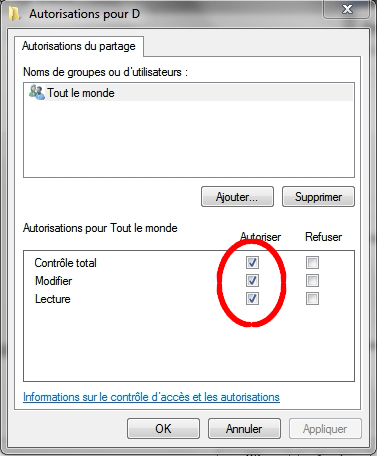
Task: Select the Contrôle total permission label
Action: [66, 263]
